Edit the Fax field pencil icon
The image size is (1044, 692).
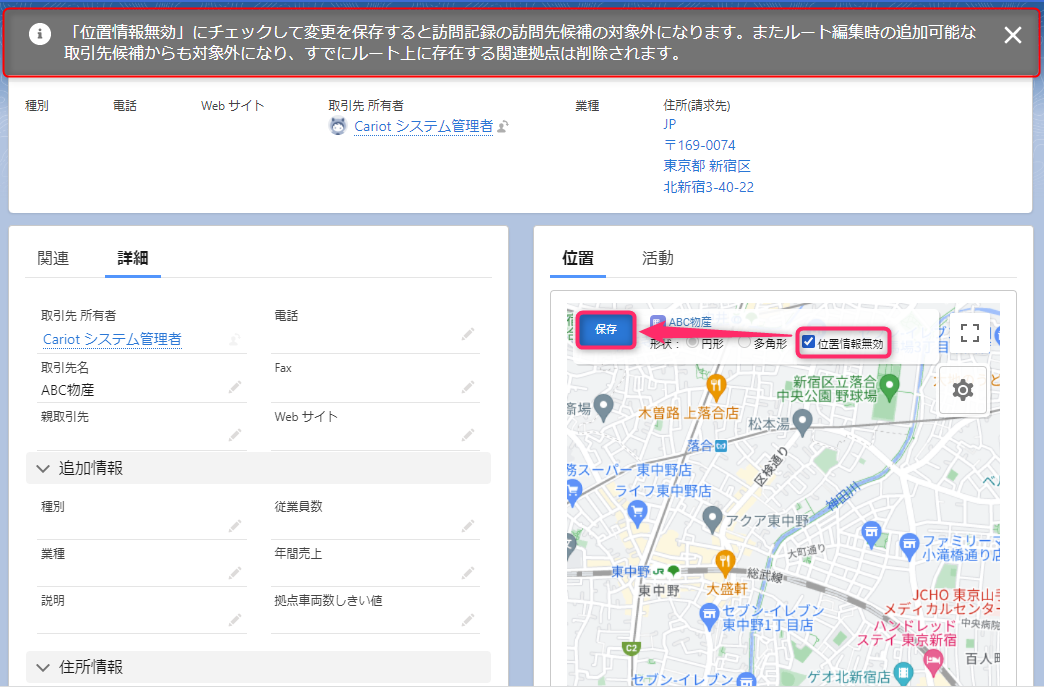(467, 386)
